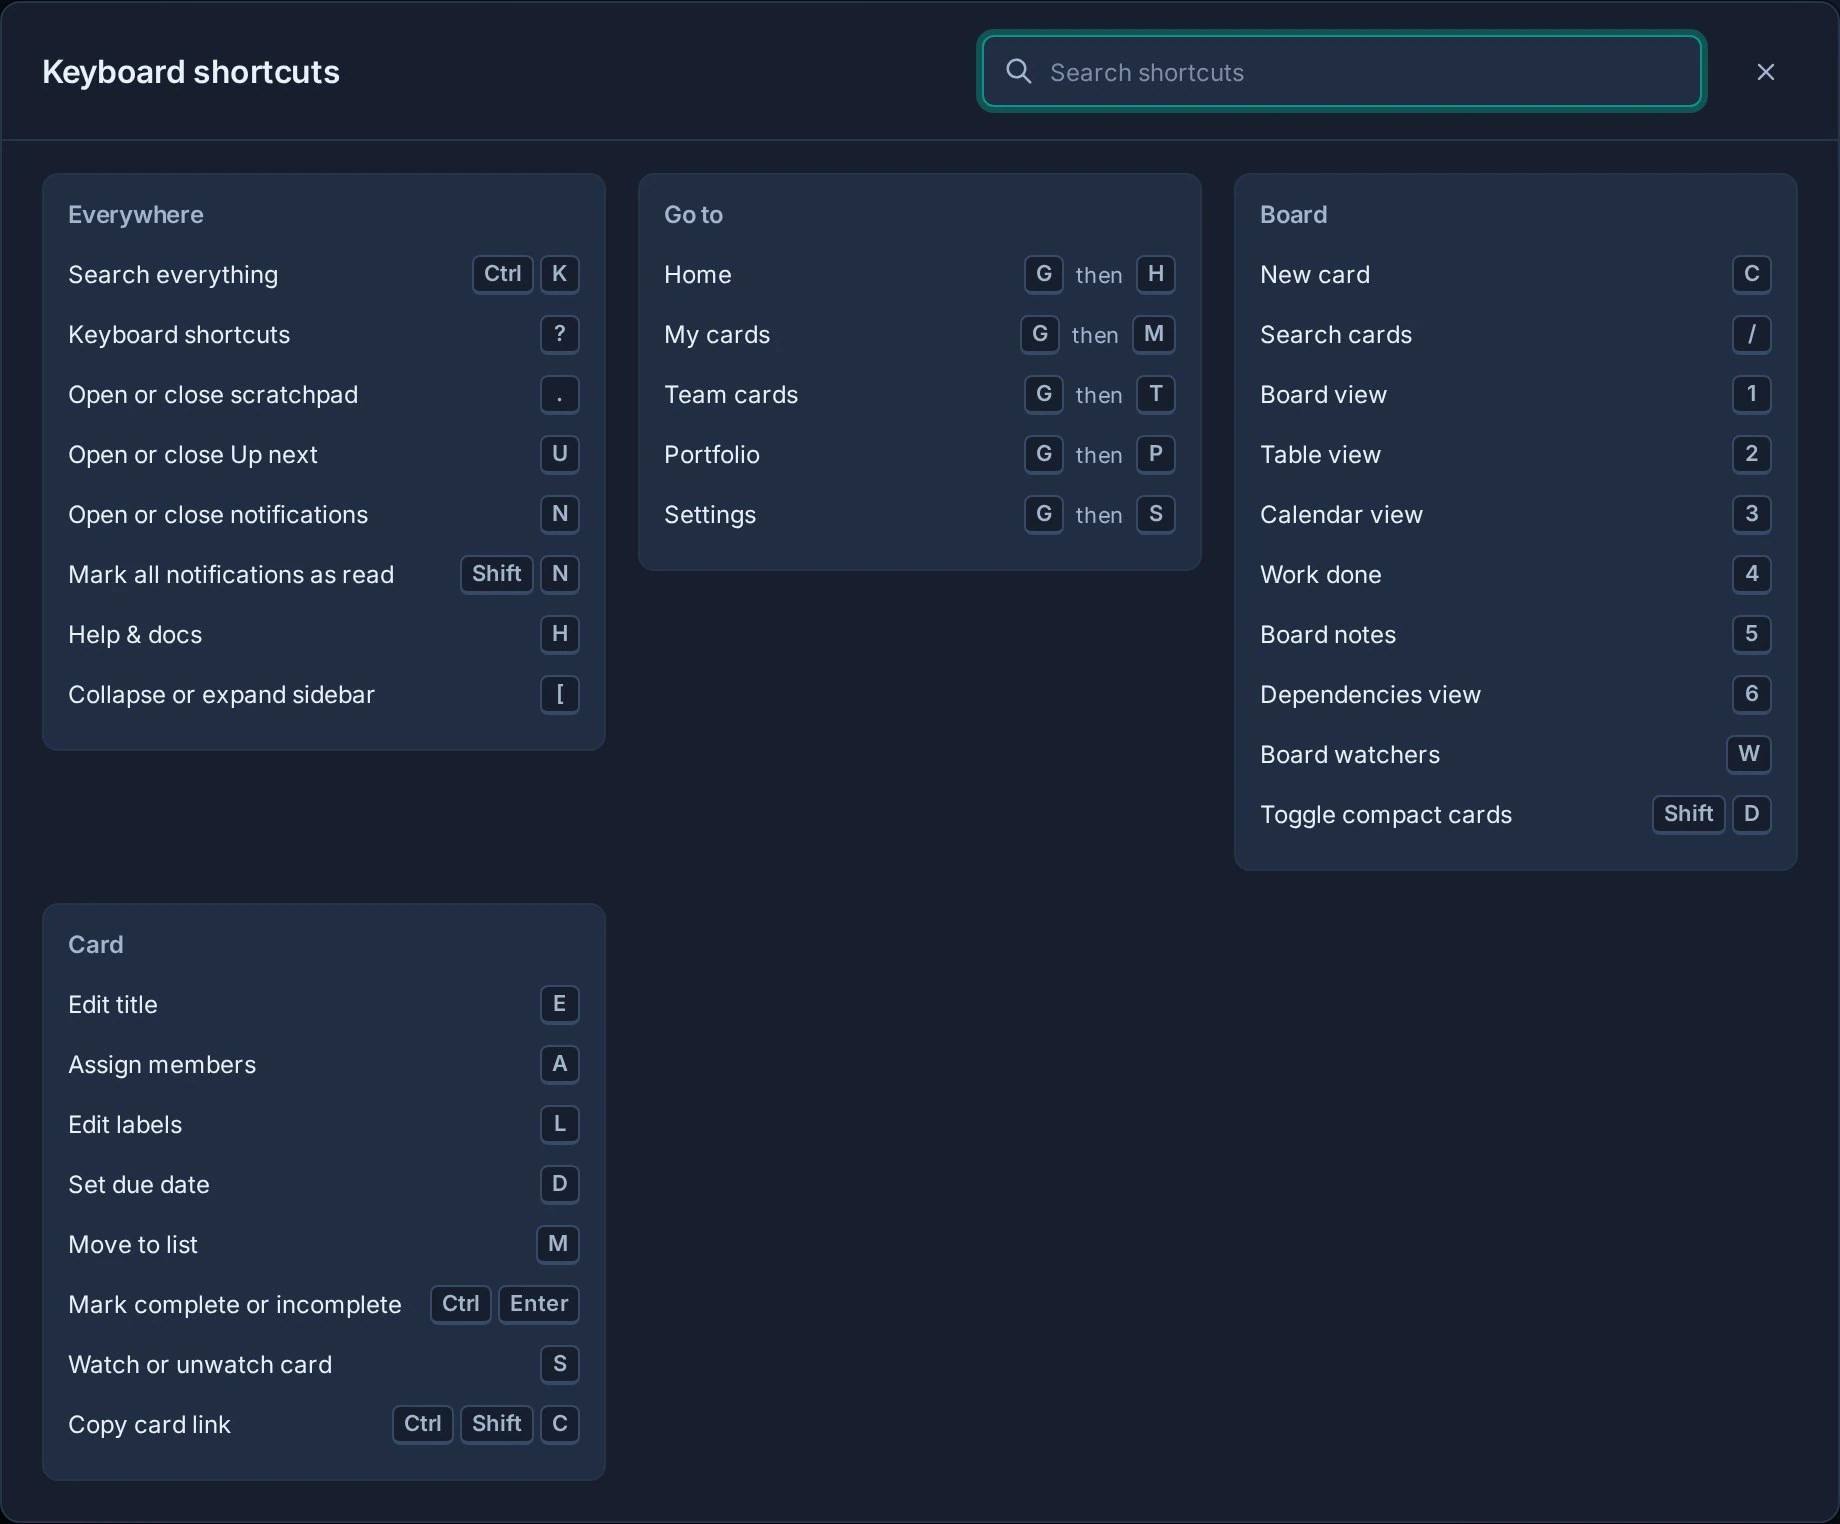This screenshot has width=1840, height=1524.
Task: Select the Team cards label
Action: tap(731, 395)
